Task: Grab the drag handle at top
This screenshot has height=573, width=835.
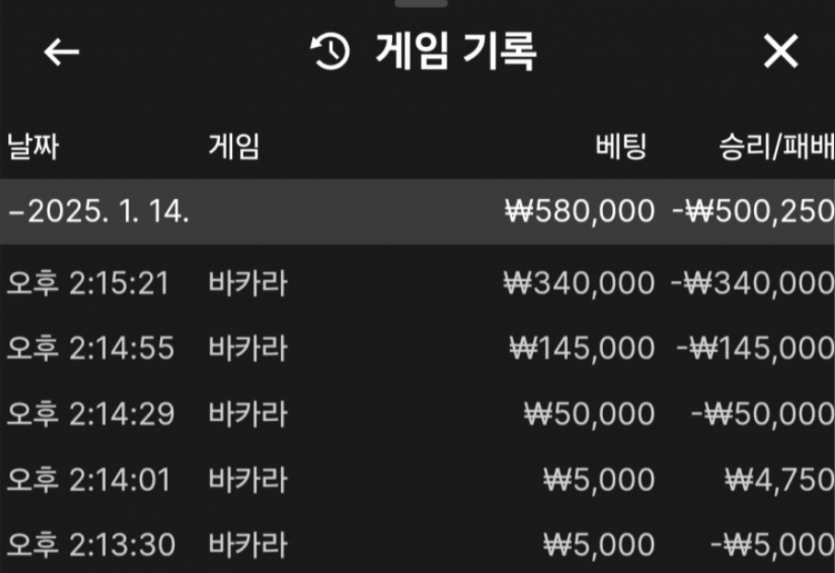Action: pos(421,3)
